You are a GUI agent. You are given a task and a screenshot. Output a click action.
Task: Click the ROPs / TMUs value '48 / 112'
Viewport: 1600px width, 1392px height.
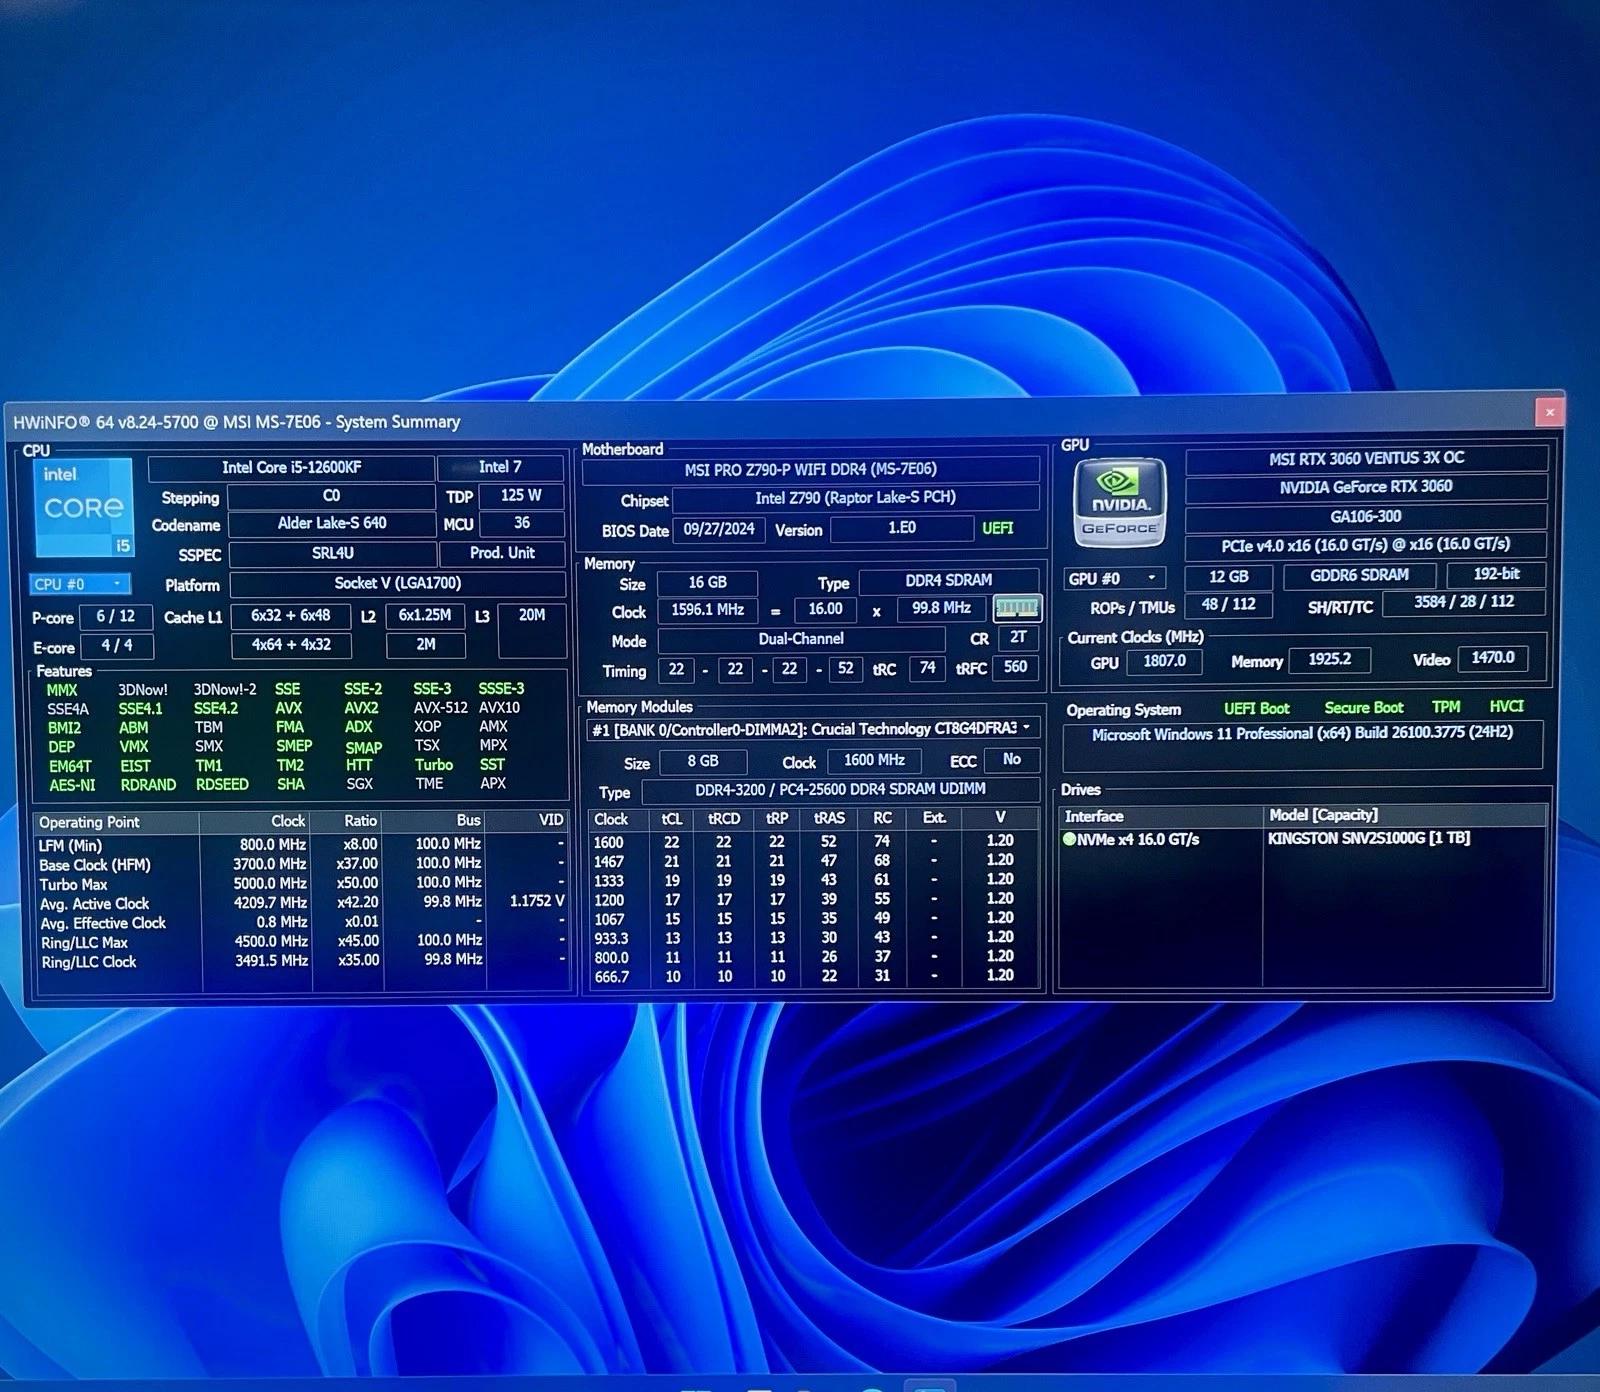point(1229,605)
